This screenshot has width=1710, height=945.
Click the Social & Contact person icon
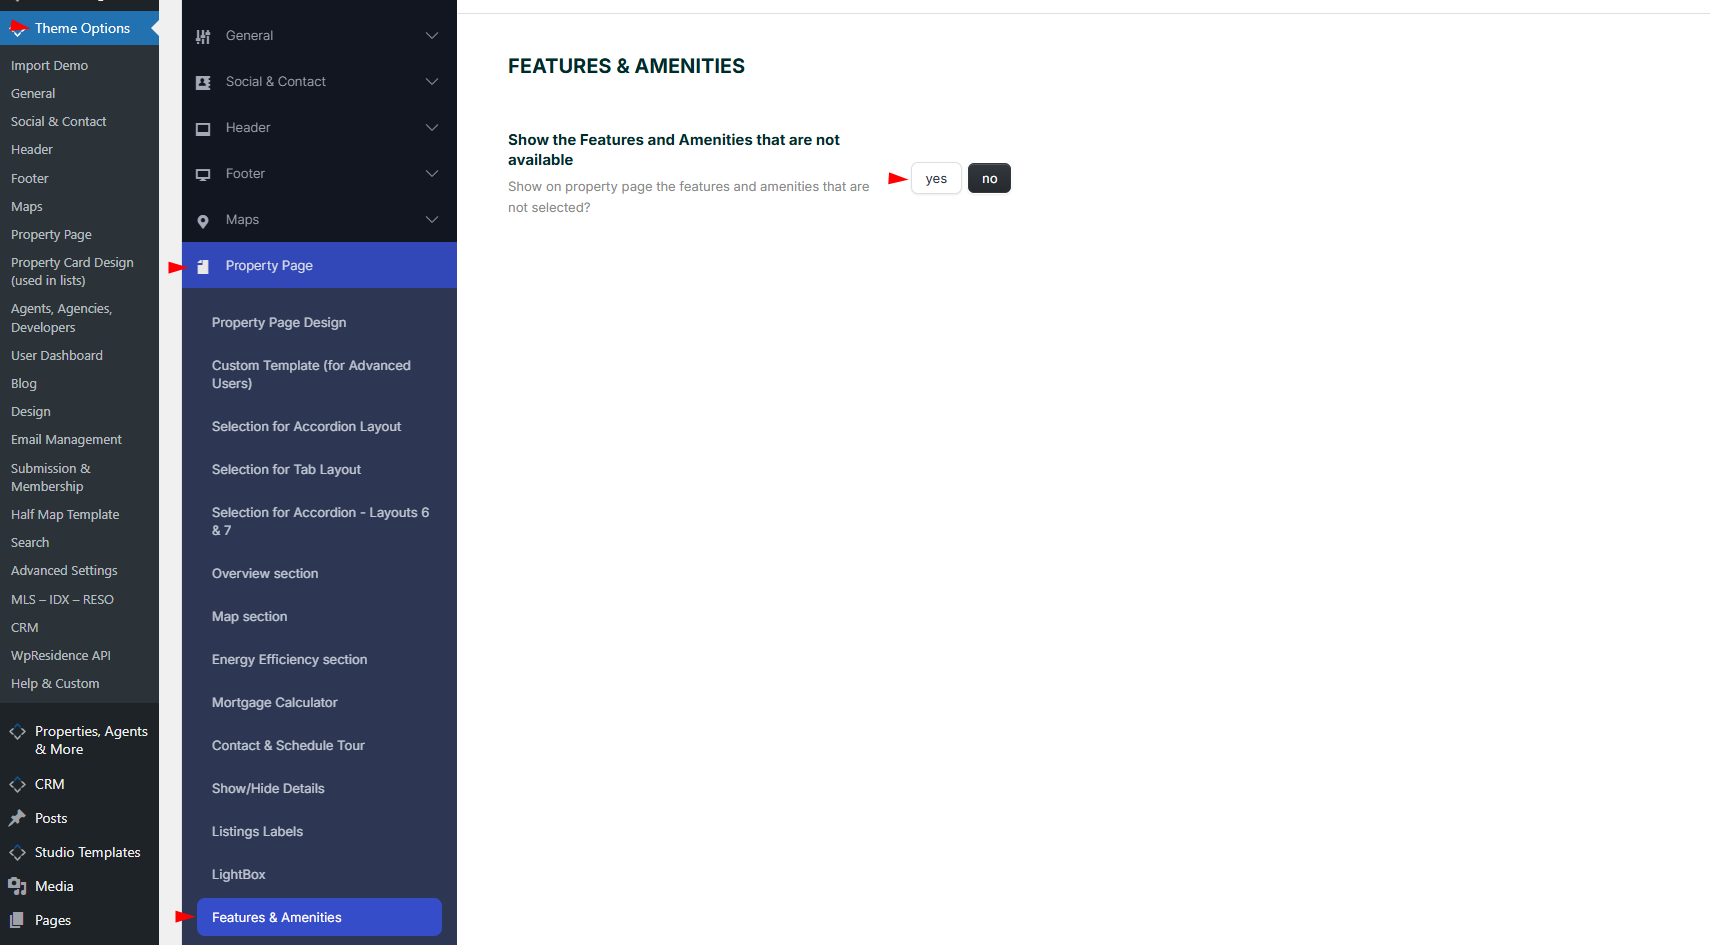[x=203, y=83]
